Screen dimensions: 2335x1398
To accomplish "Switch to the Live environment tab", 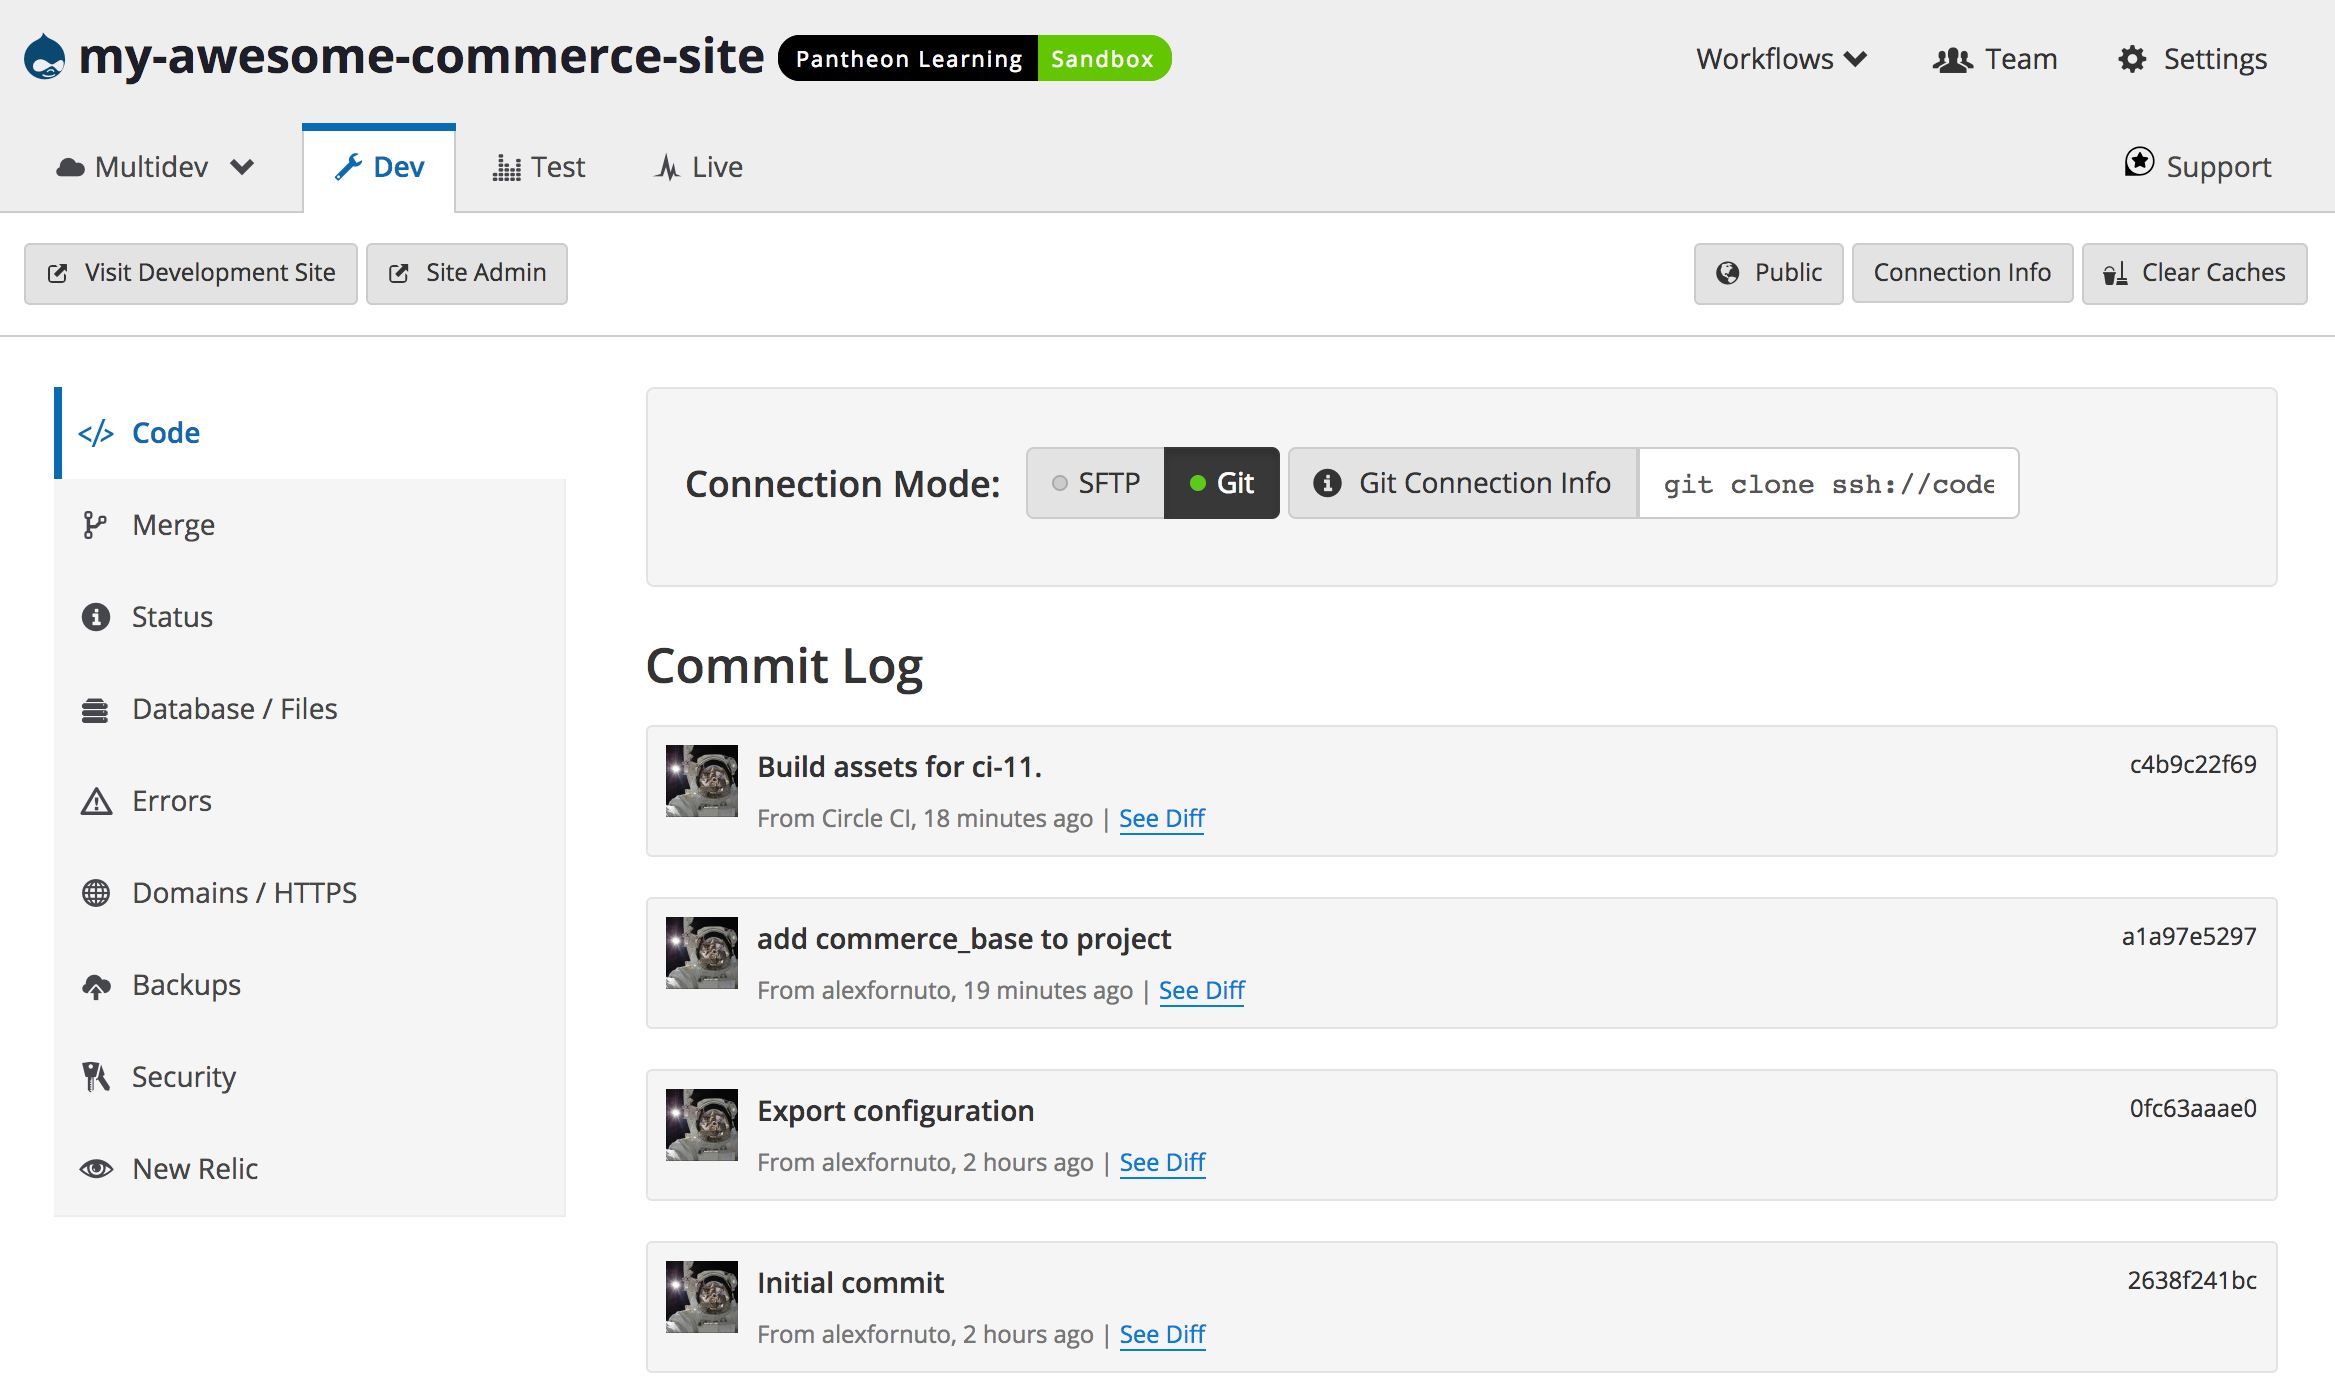I will (x=699, y=167).
